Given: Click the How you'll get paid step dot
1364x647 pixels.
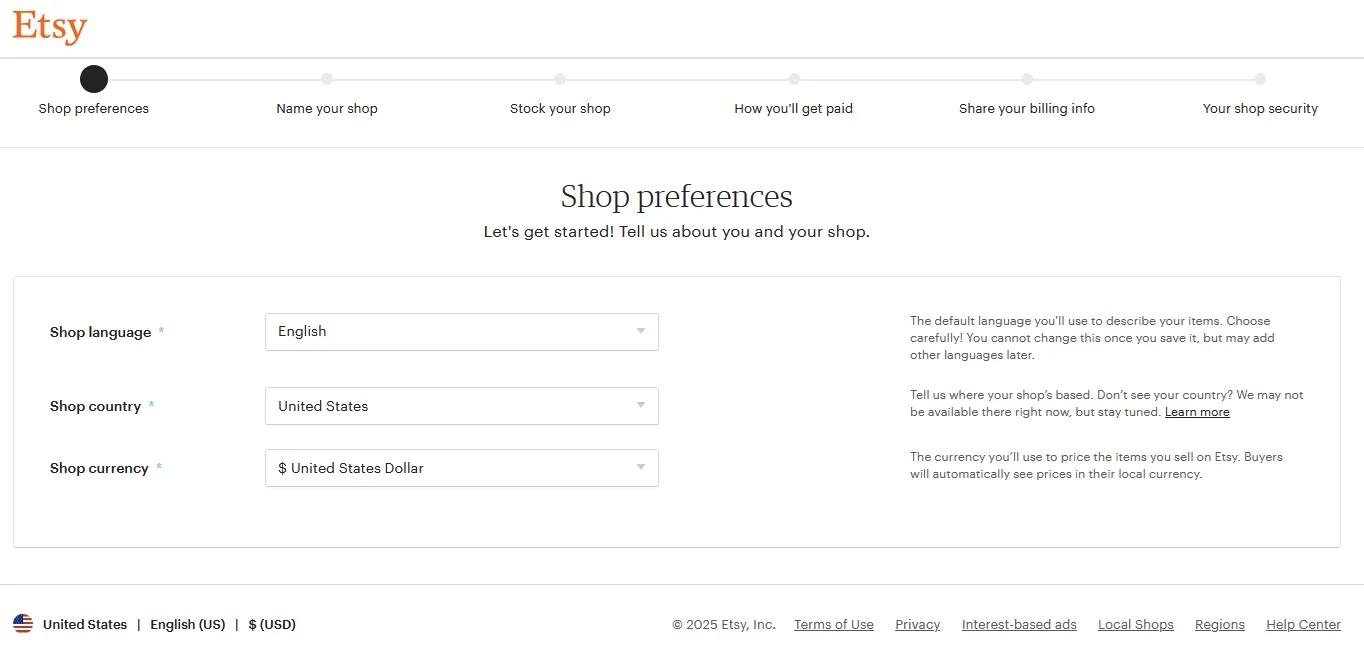Looking at the screenshot, I should pos(794,79).
